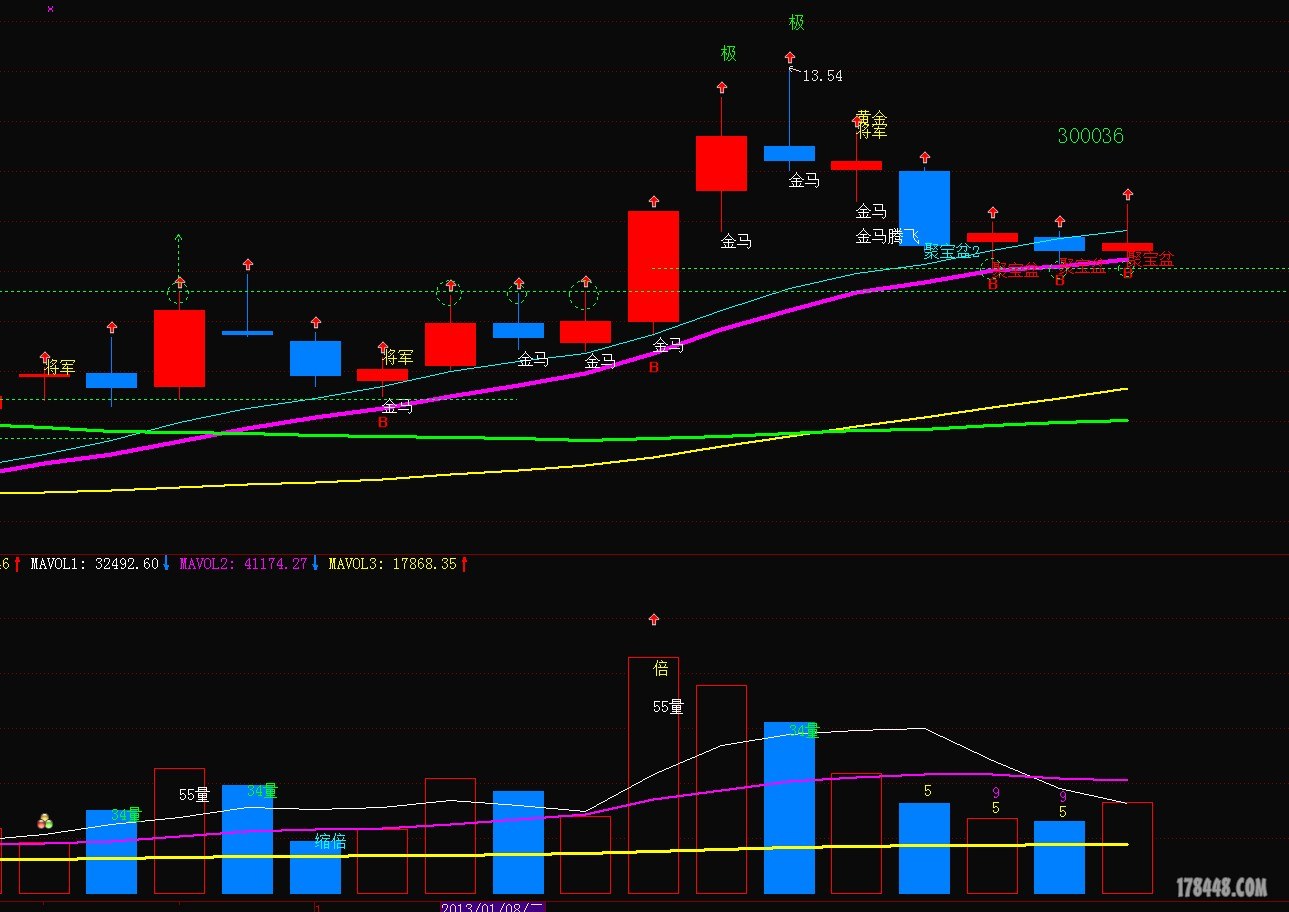
Task: Click the red arrow above the 倍 volume bar
Action: [654, 620]
